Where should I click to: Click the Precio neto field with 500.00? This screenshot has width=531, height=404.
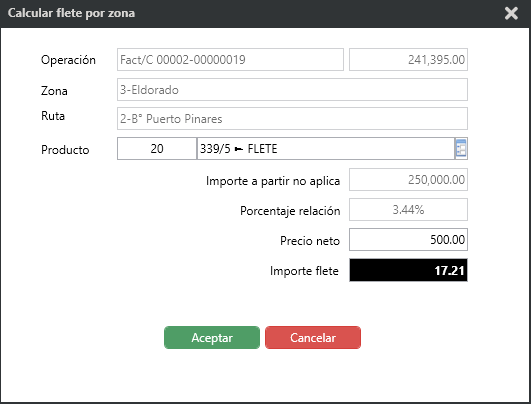click(408, 239)
